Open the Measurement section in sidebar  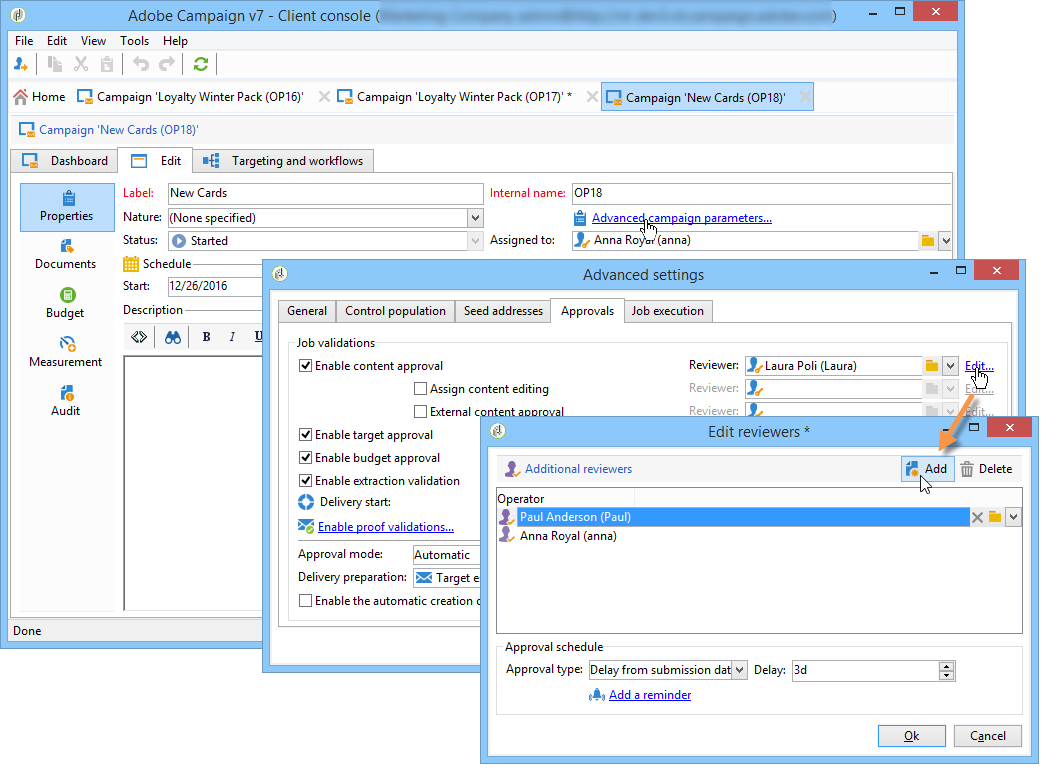66,352
